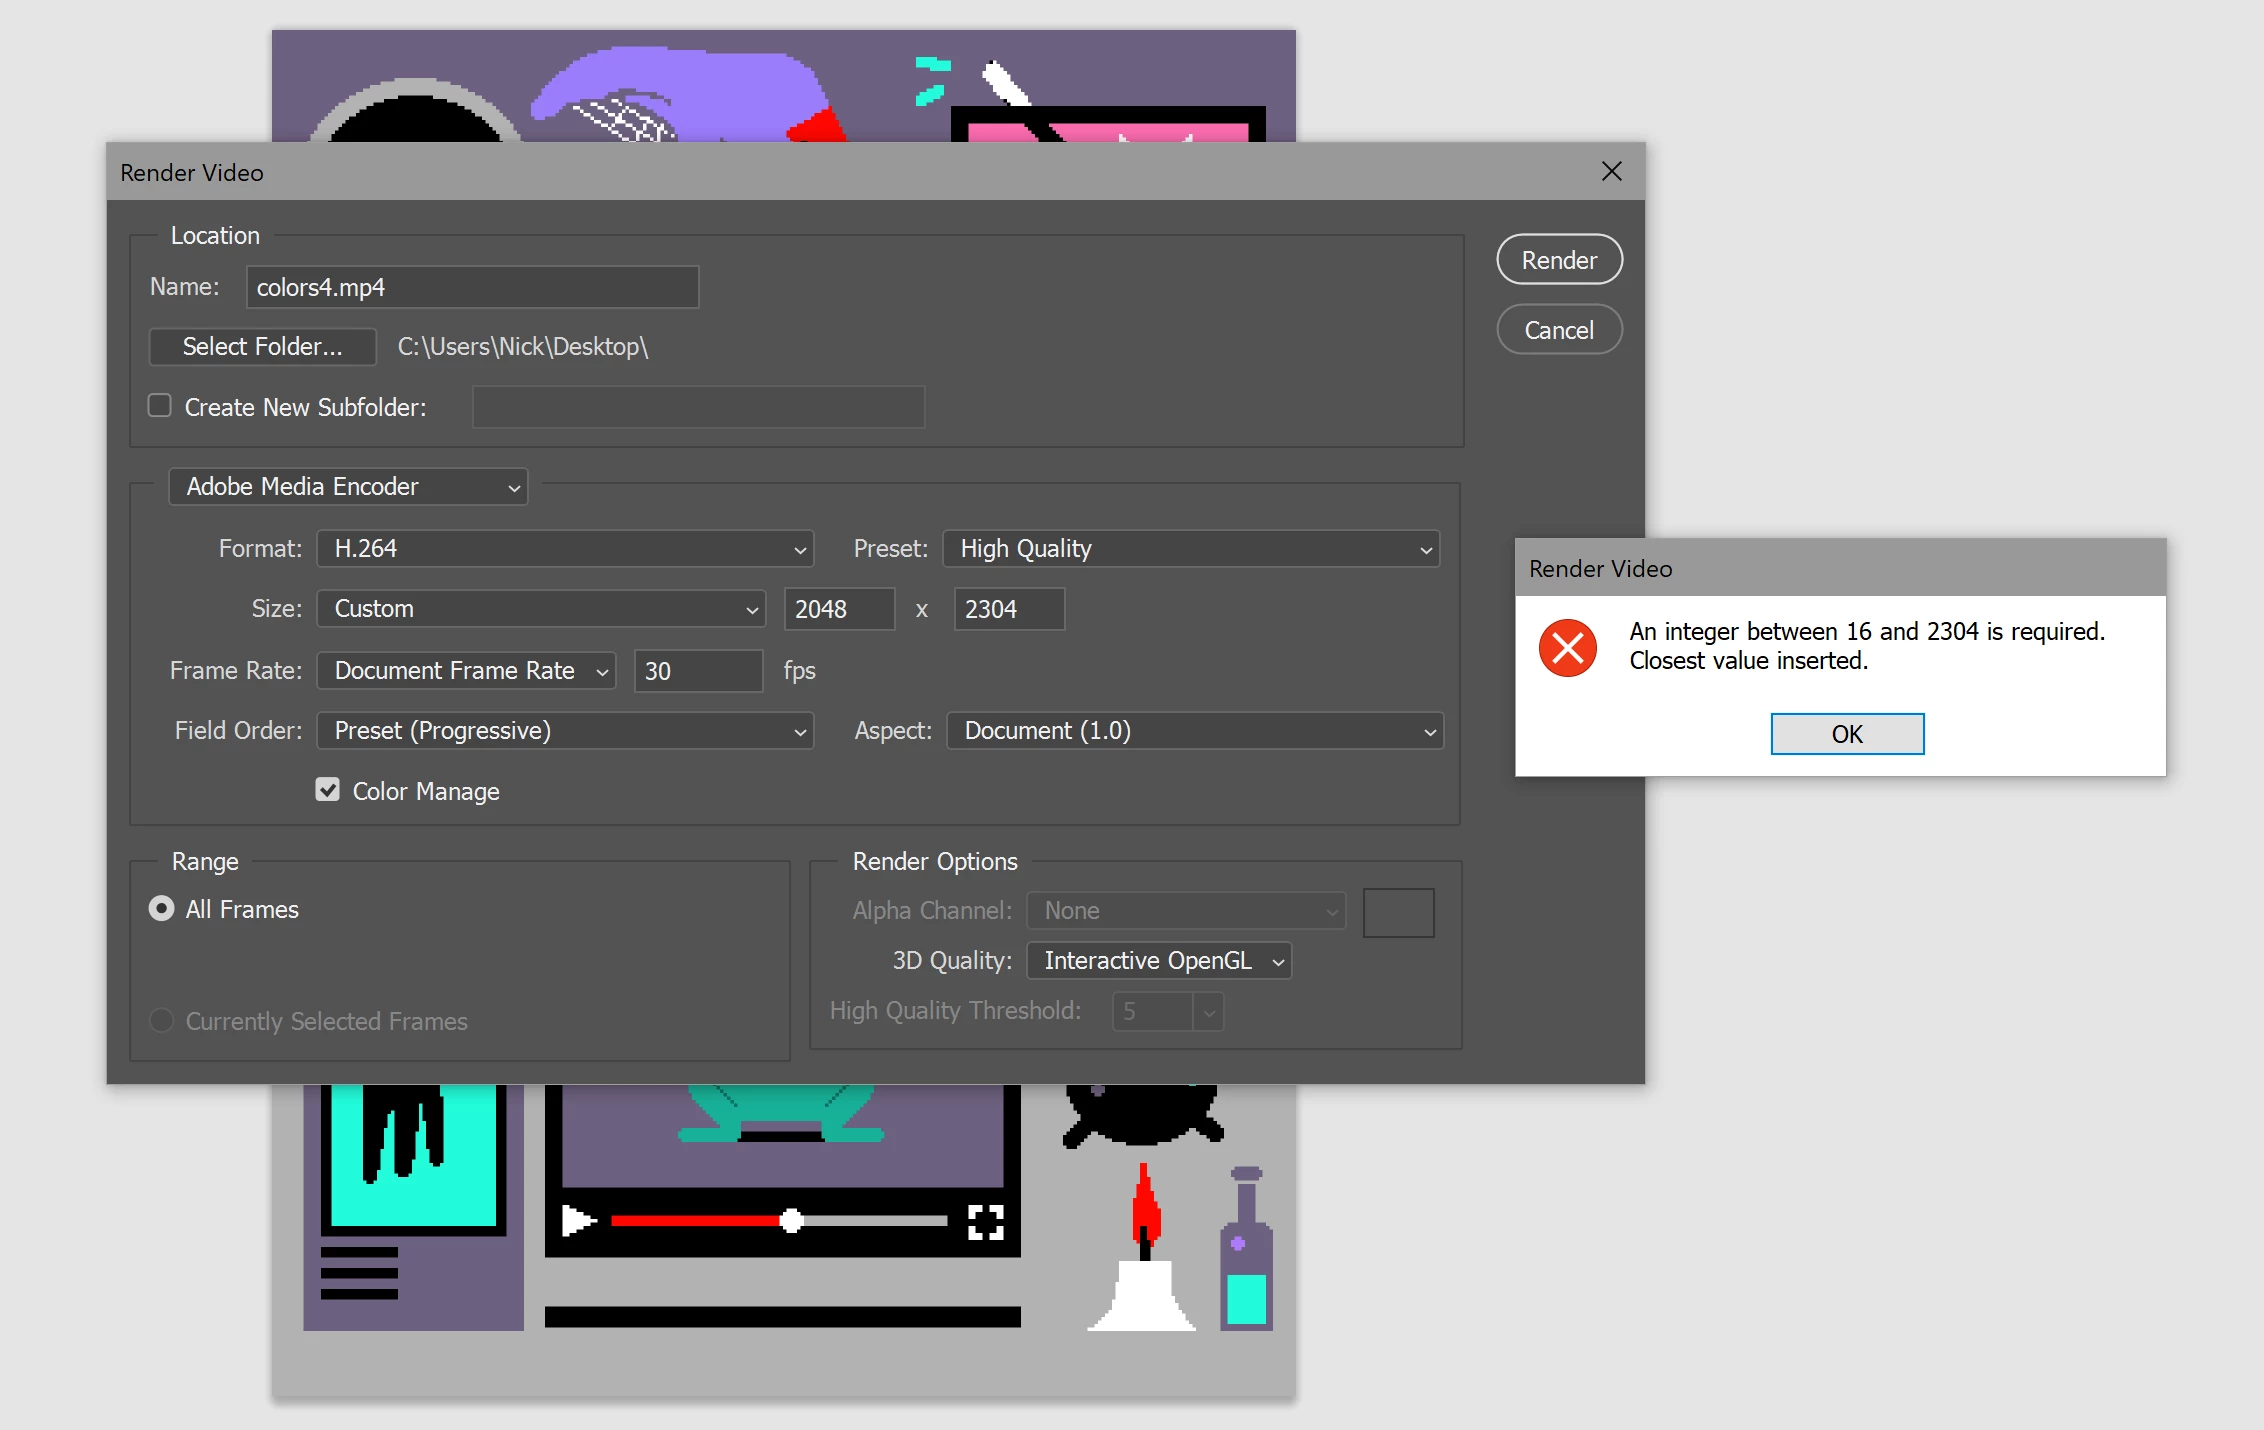This screenshot has height=1430, width=2264.
Task: Enable Create New Subfolder checkbox
Action: [x=160, y=406]
